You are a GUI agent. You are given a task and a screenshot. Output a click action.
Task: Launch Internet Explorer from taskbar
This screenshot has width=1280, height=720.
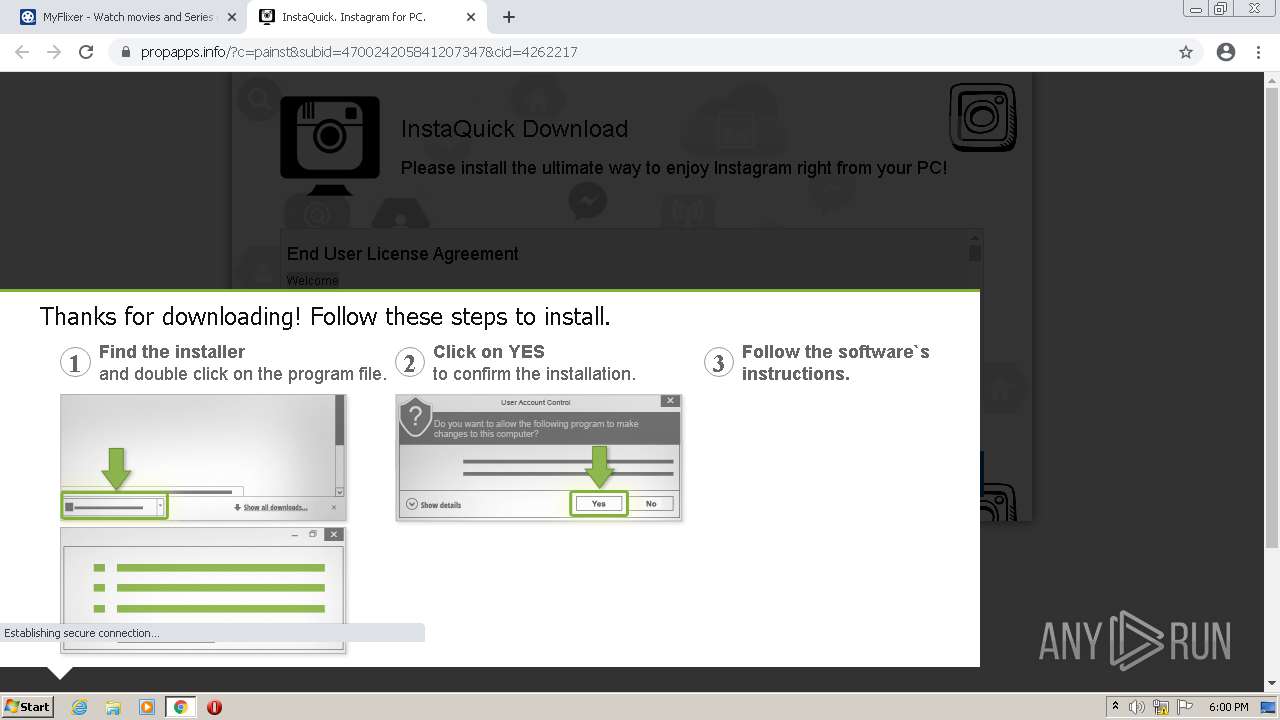tap(79, 707)
